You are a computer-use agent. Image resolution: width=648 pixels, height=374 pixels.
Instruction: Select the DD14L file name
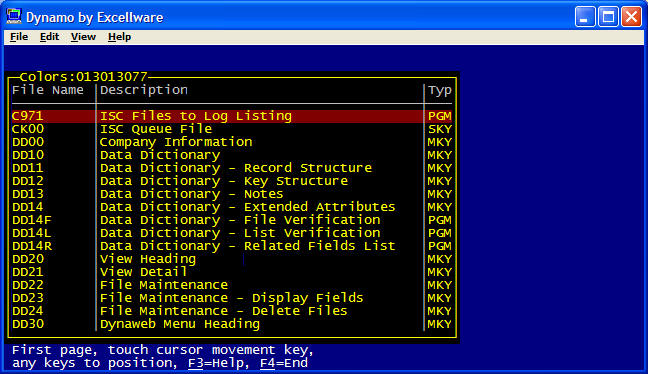click(32, 233)
